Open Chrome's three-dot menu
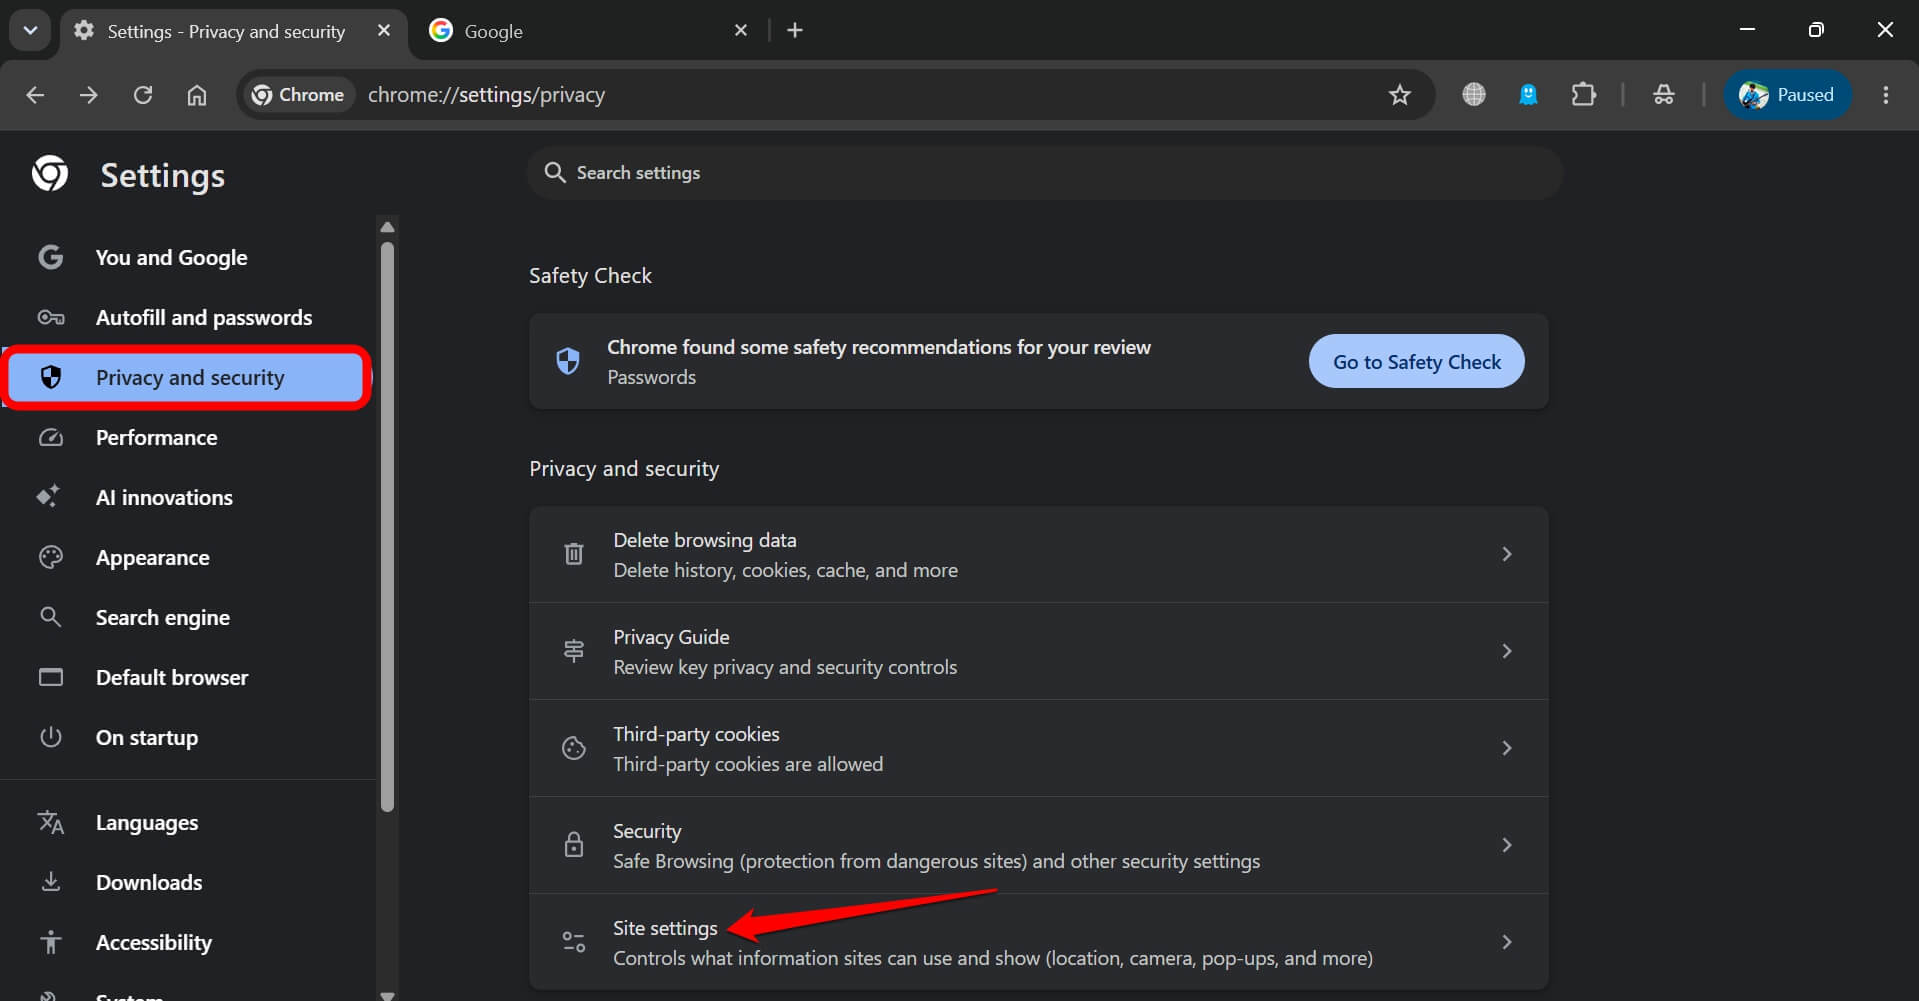This screenshot has height=1001, width=1919. pos(1886,95)
